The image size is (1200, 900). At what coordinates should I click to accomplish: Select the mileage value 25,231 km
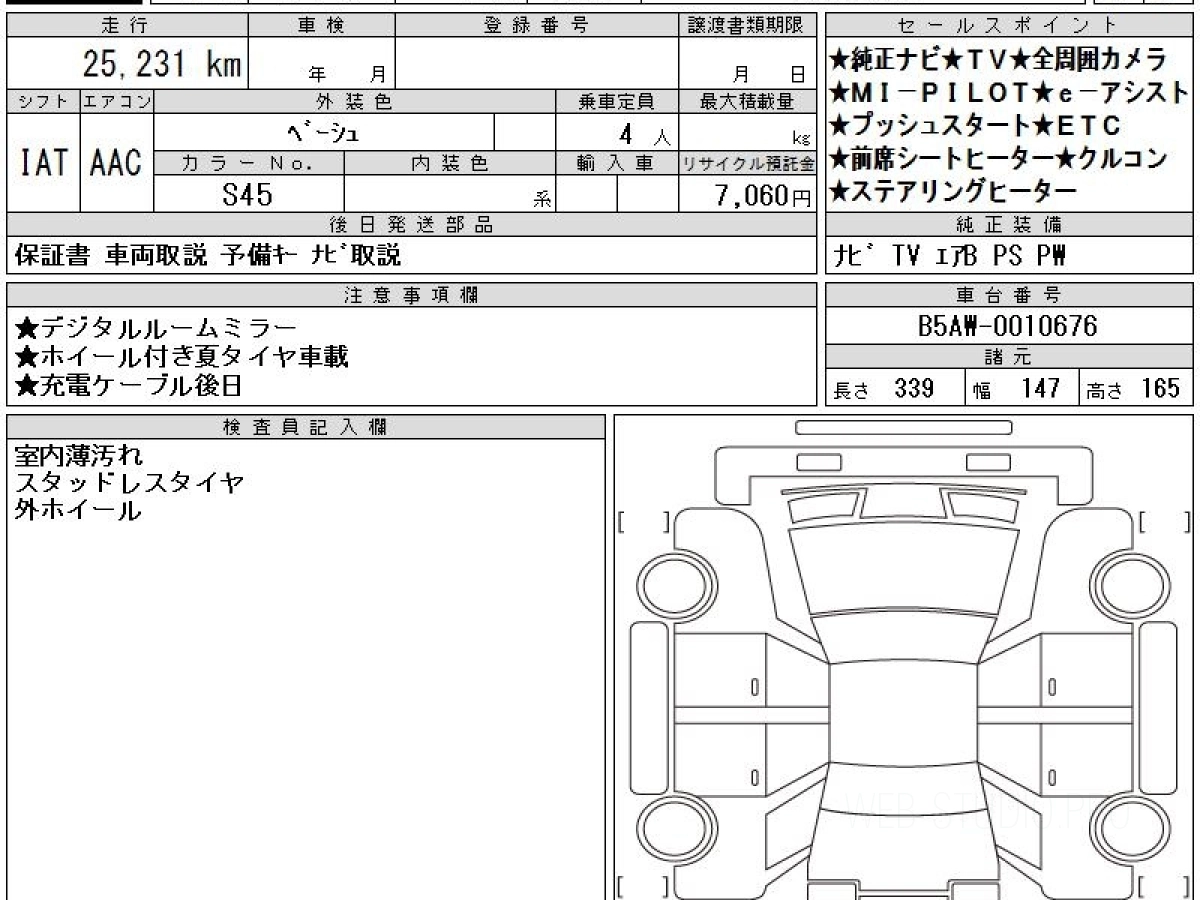[x=161, y=64]
